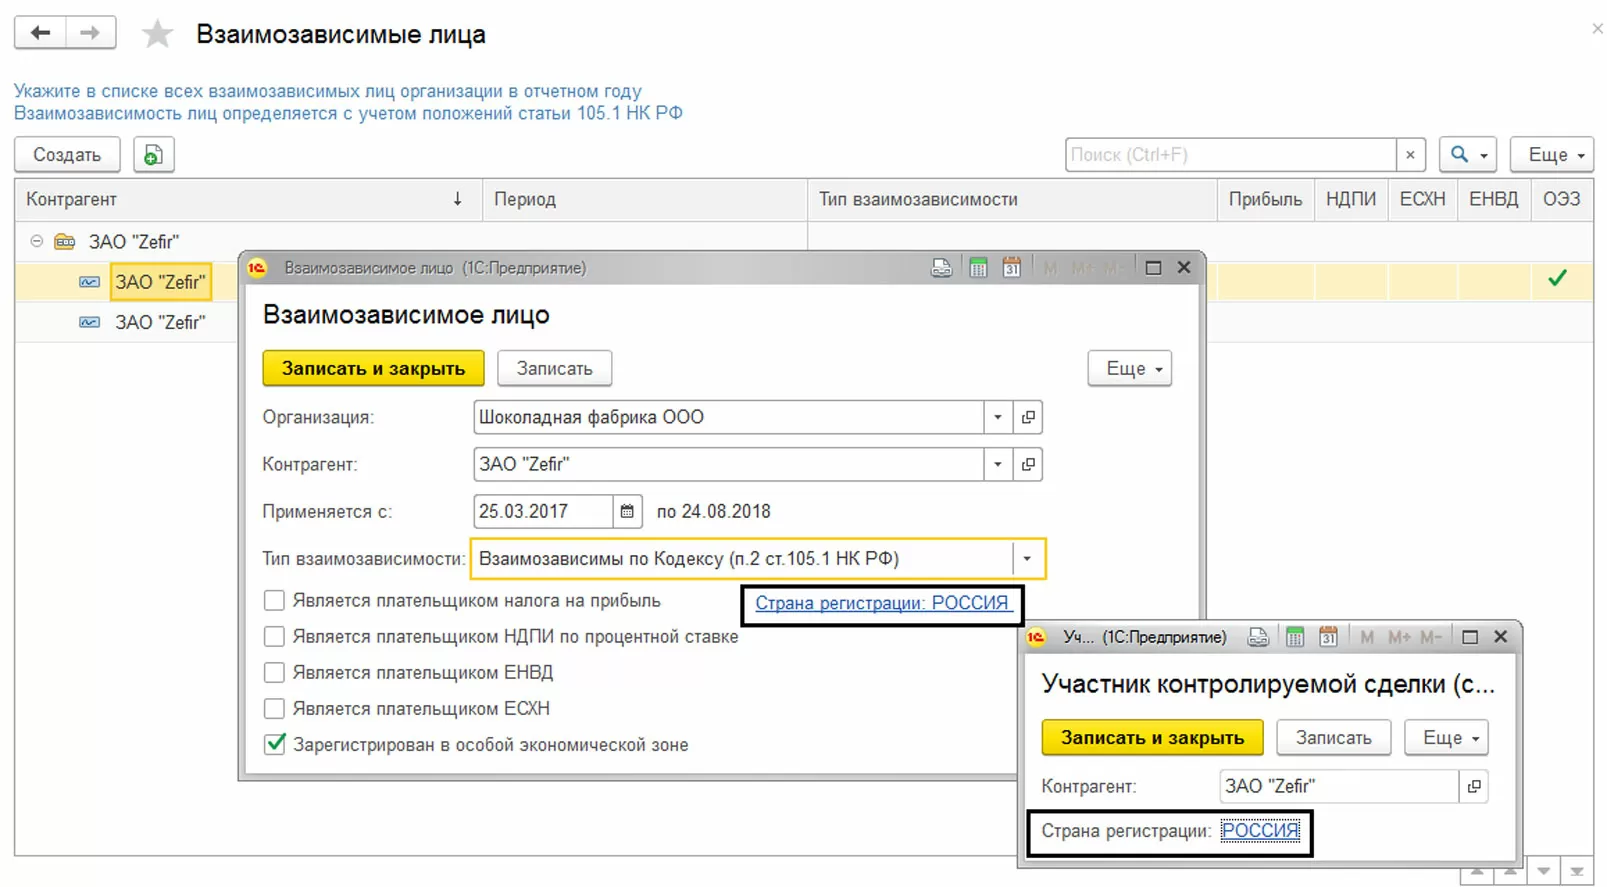1607x887 pixels.
Task: Open calendar picker for Применяется с date
Action: pos(627,511)
